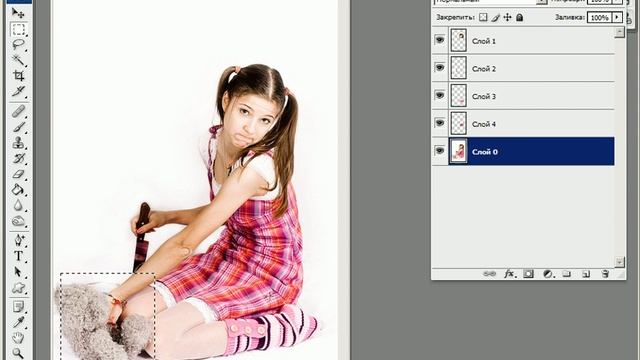Toggle lock all padlock icon

(x=520, y=17)
